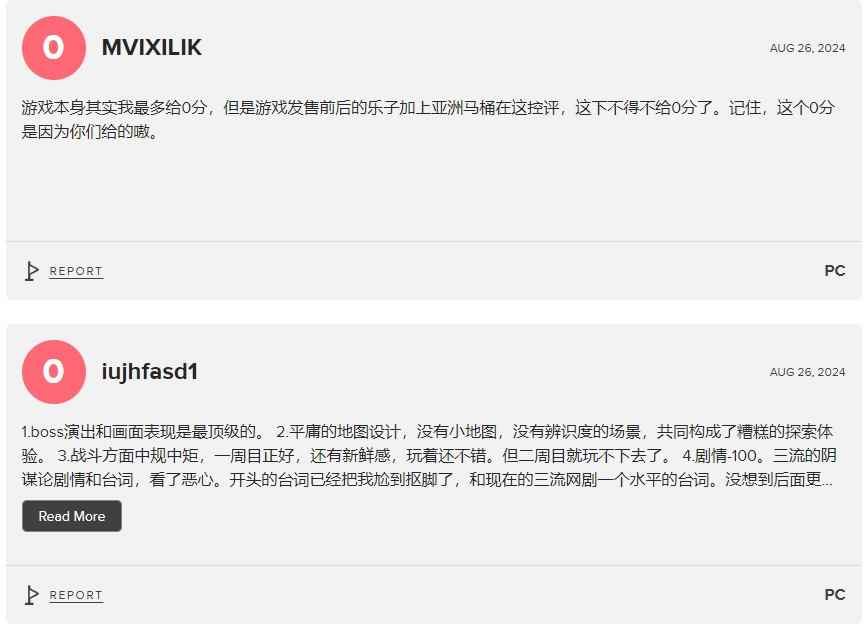Click the AUG 26, 2024 date on iujhfasd1's review
The height and width of the screenshot is (643, 866).
[807, 372]
